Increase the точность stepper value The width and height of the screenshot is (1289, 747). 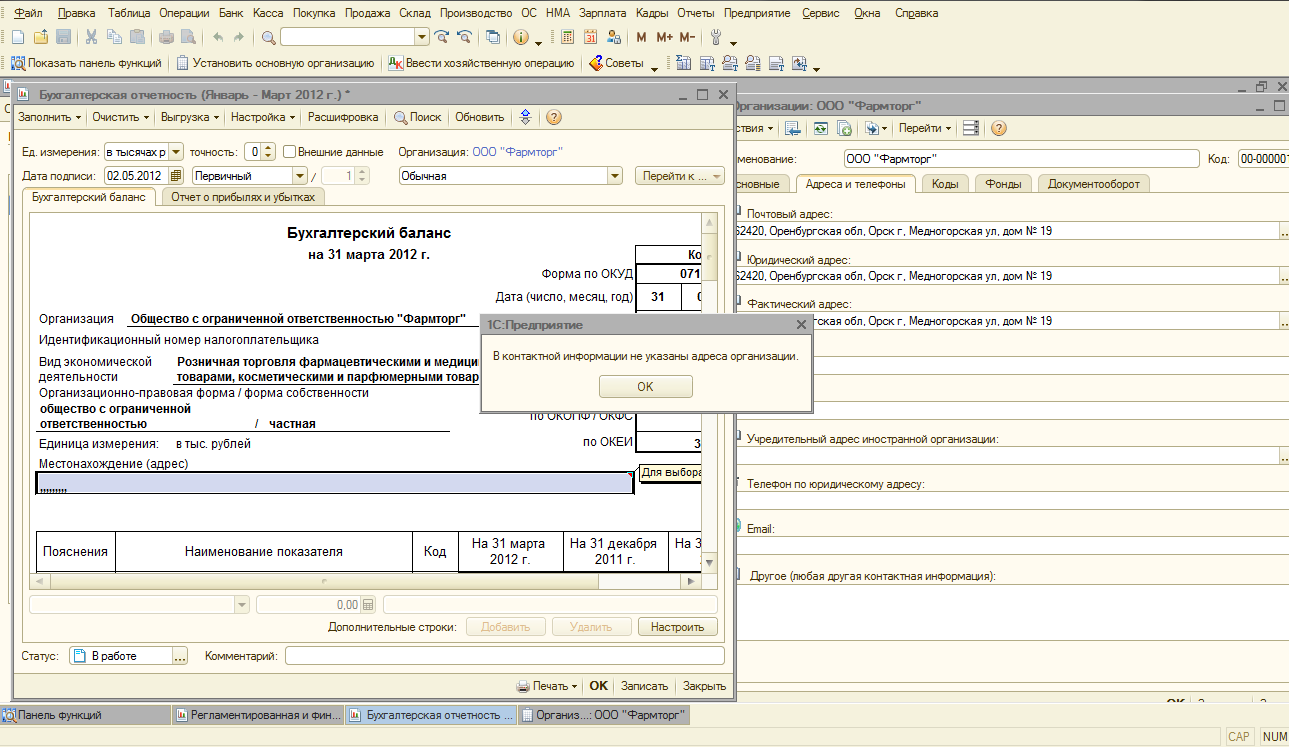point(268,148)
